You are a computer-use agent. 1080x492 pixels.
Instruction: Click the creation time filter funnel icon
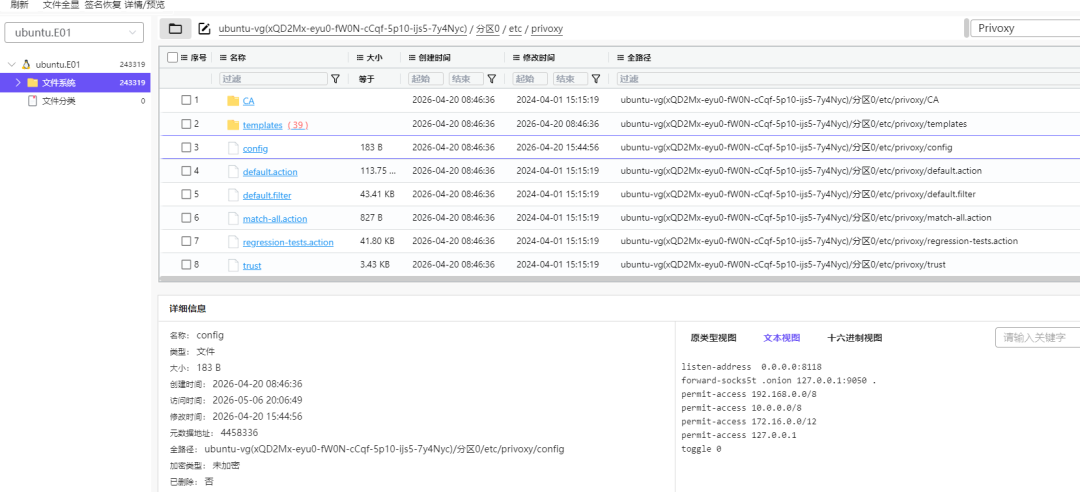tap(492, 79)
